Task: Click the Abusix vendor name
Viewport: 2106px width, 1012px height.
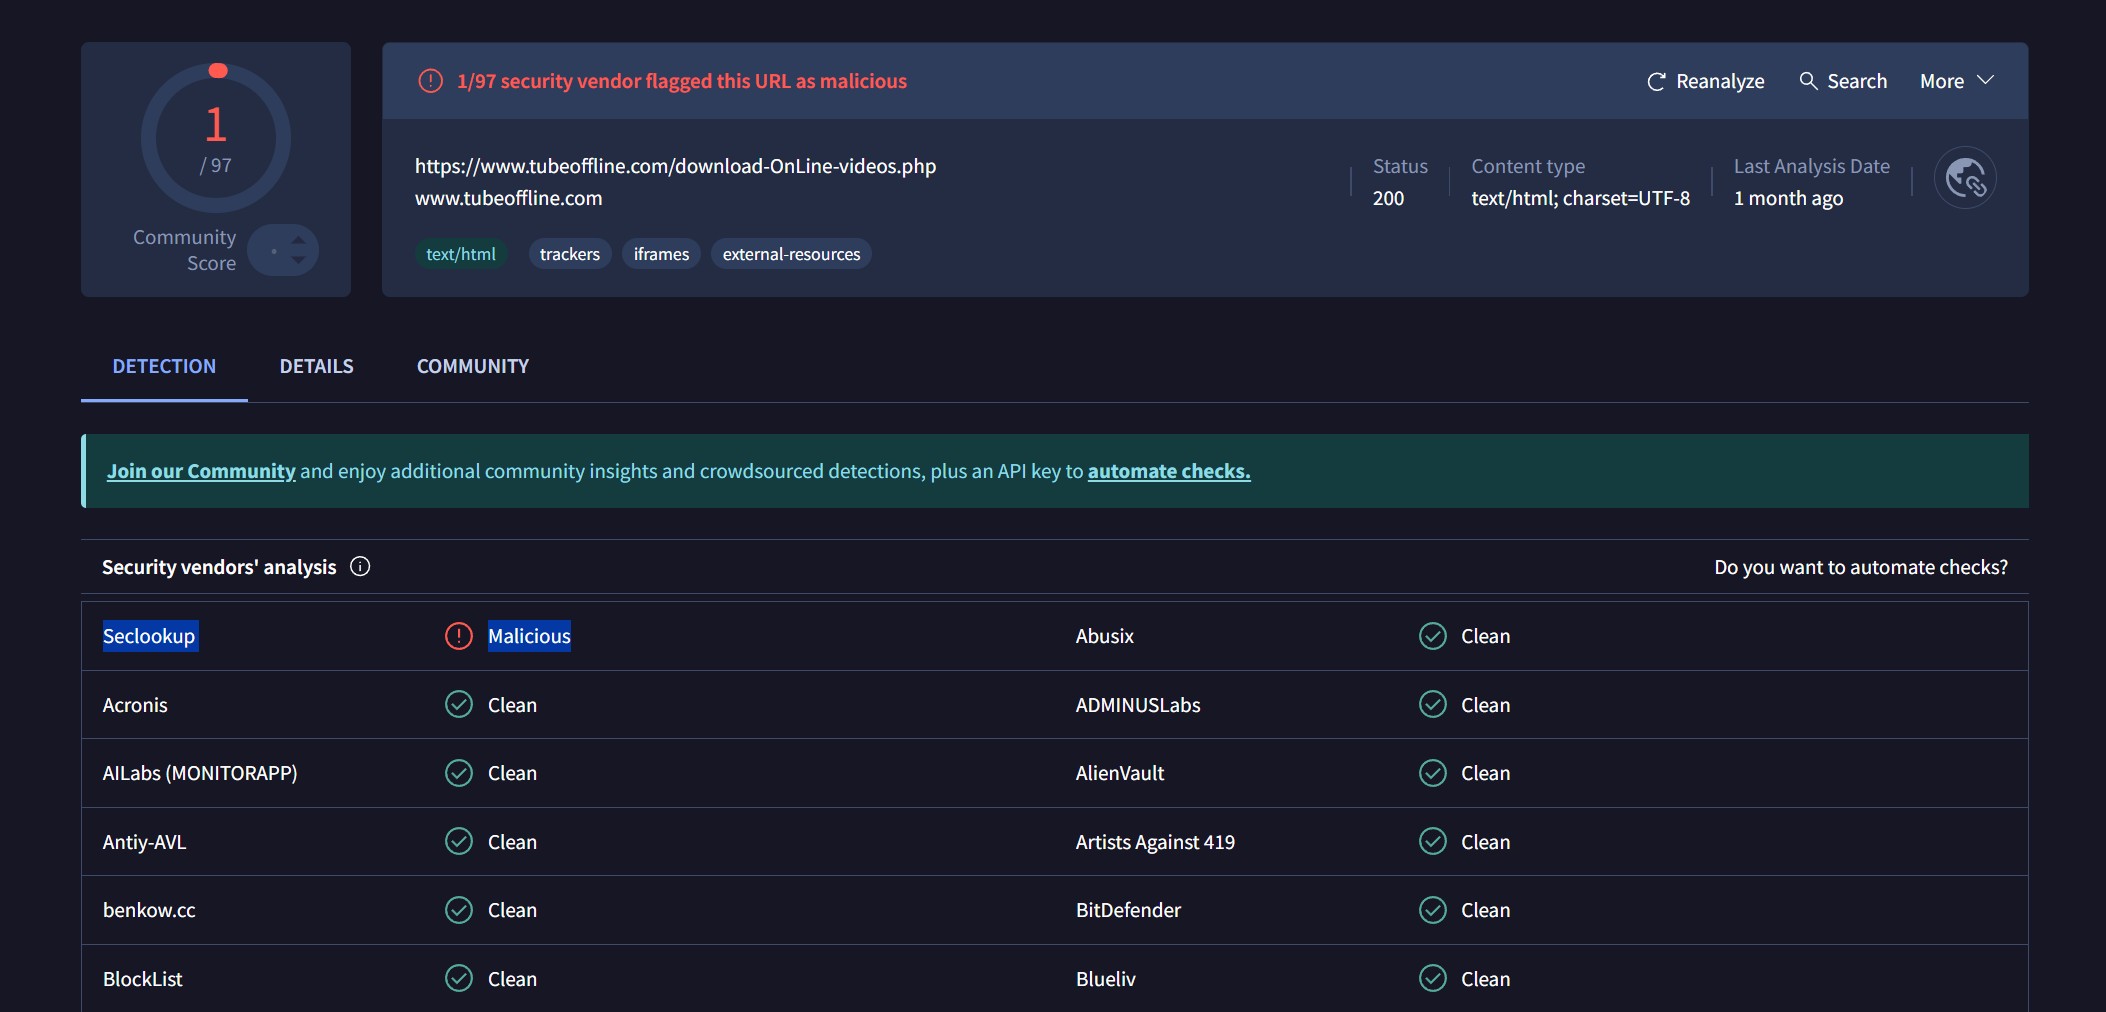Action: coord(1104,636)
